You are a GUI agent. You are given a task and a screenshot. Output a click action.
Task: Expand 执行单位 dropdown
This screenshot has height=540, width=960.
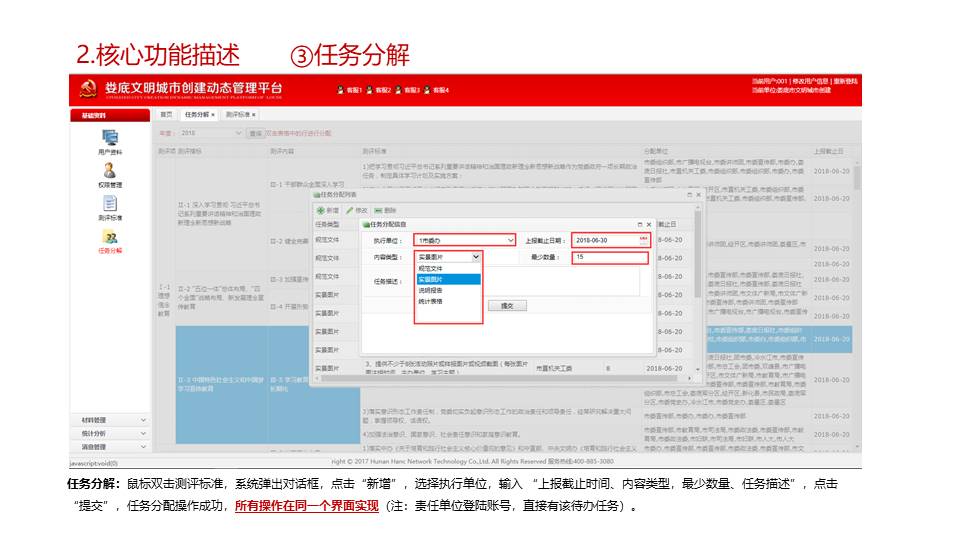point(510,241)
